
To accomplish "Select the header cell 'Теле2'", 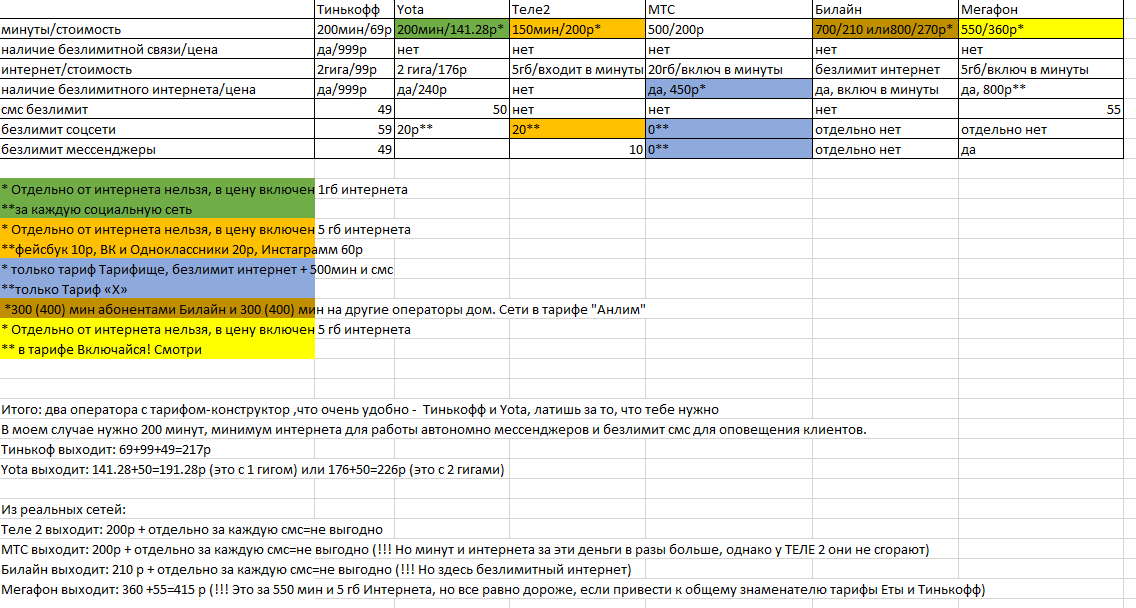I will point(577,9).
